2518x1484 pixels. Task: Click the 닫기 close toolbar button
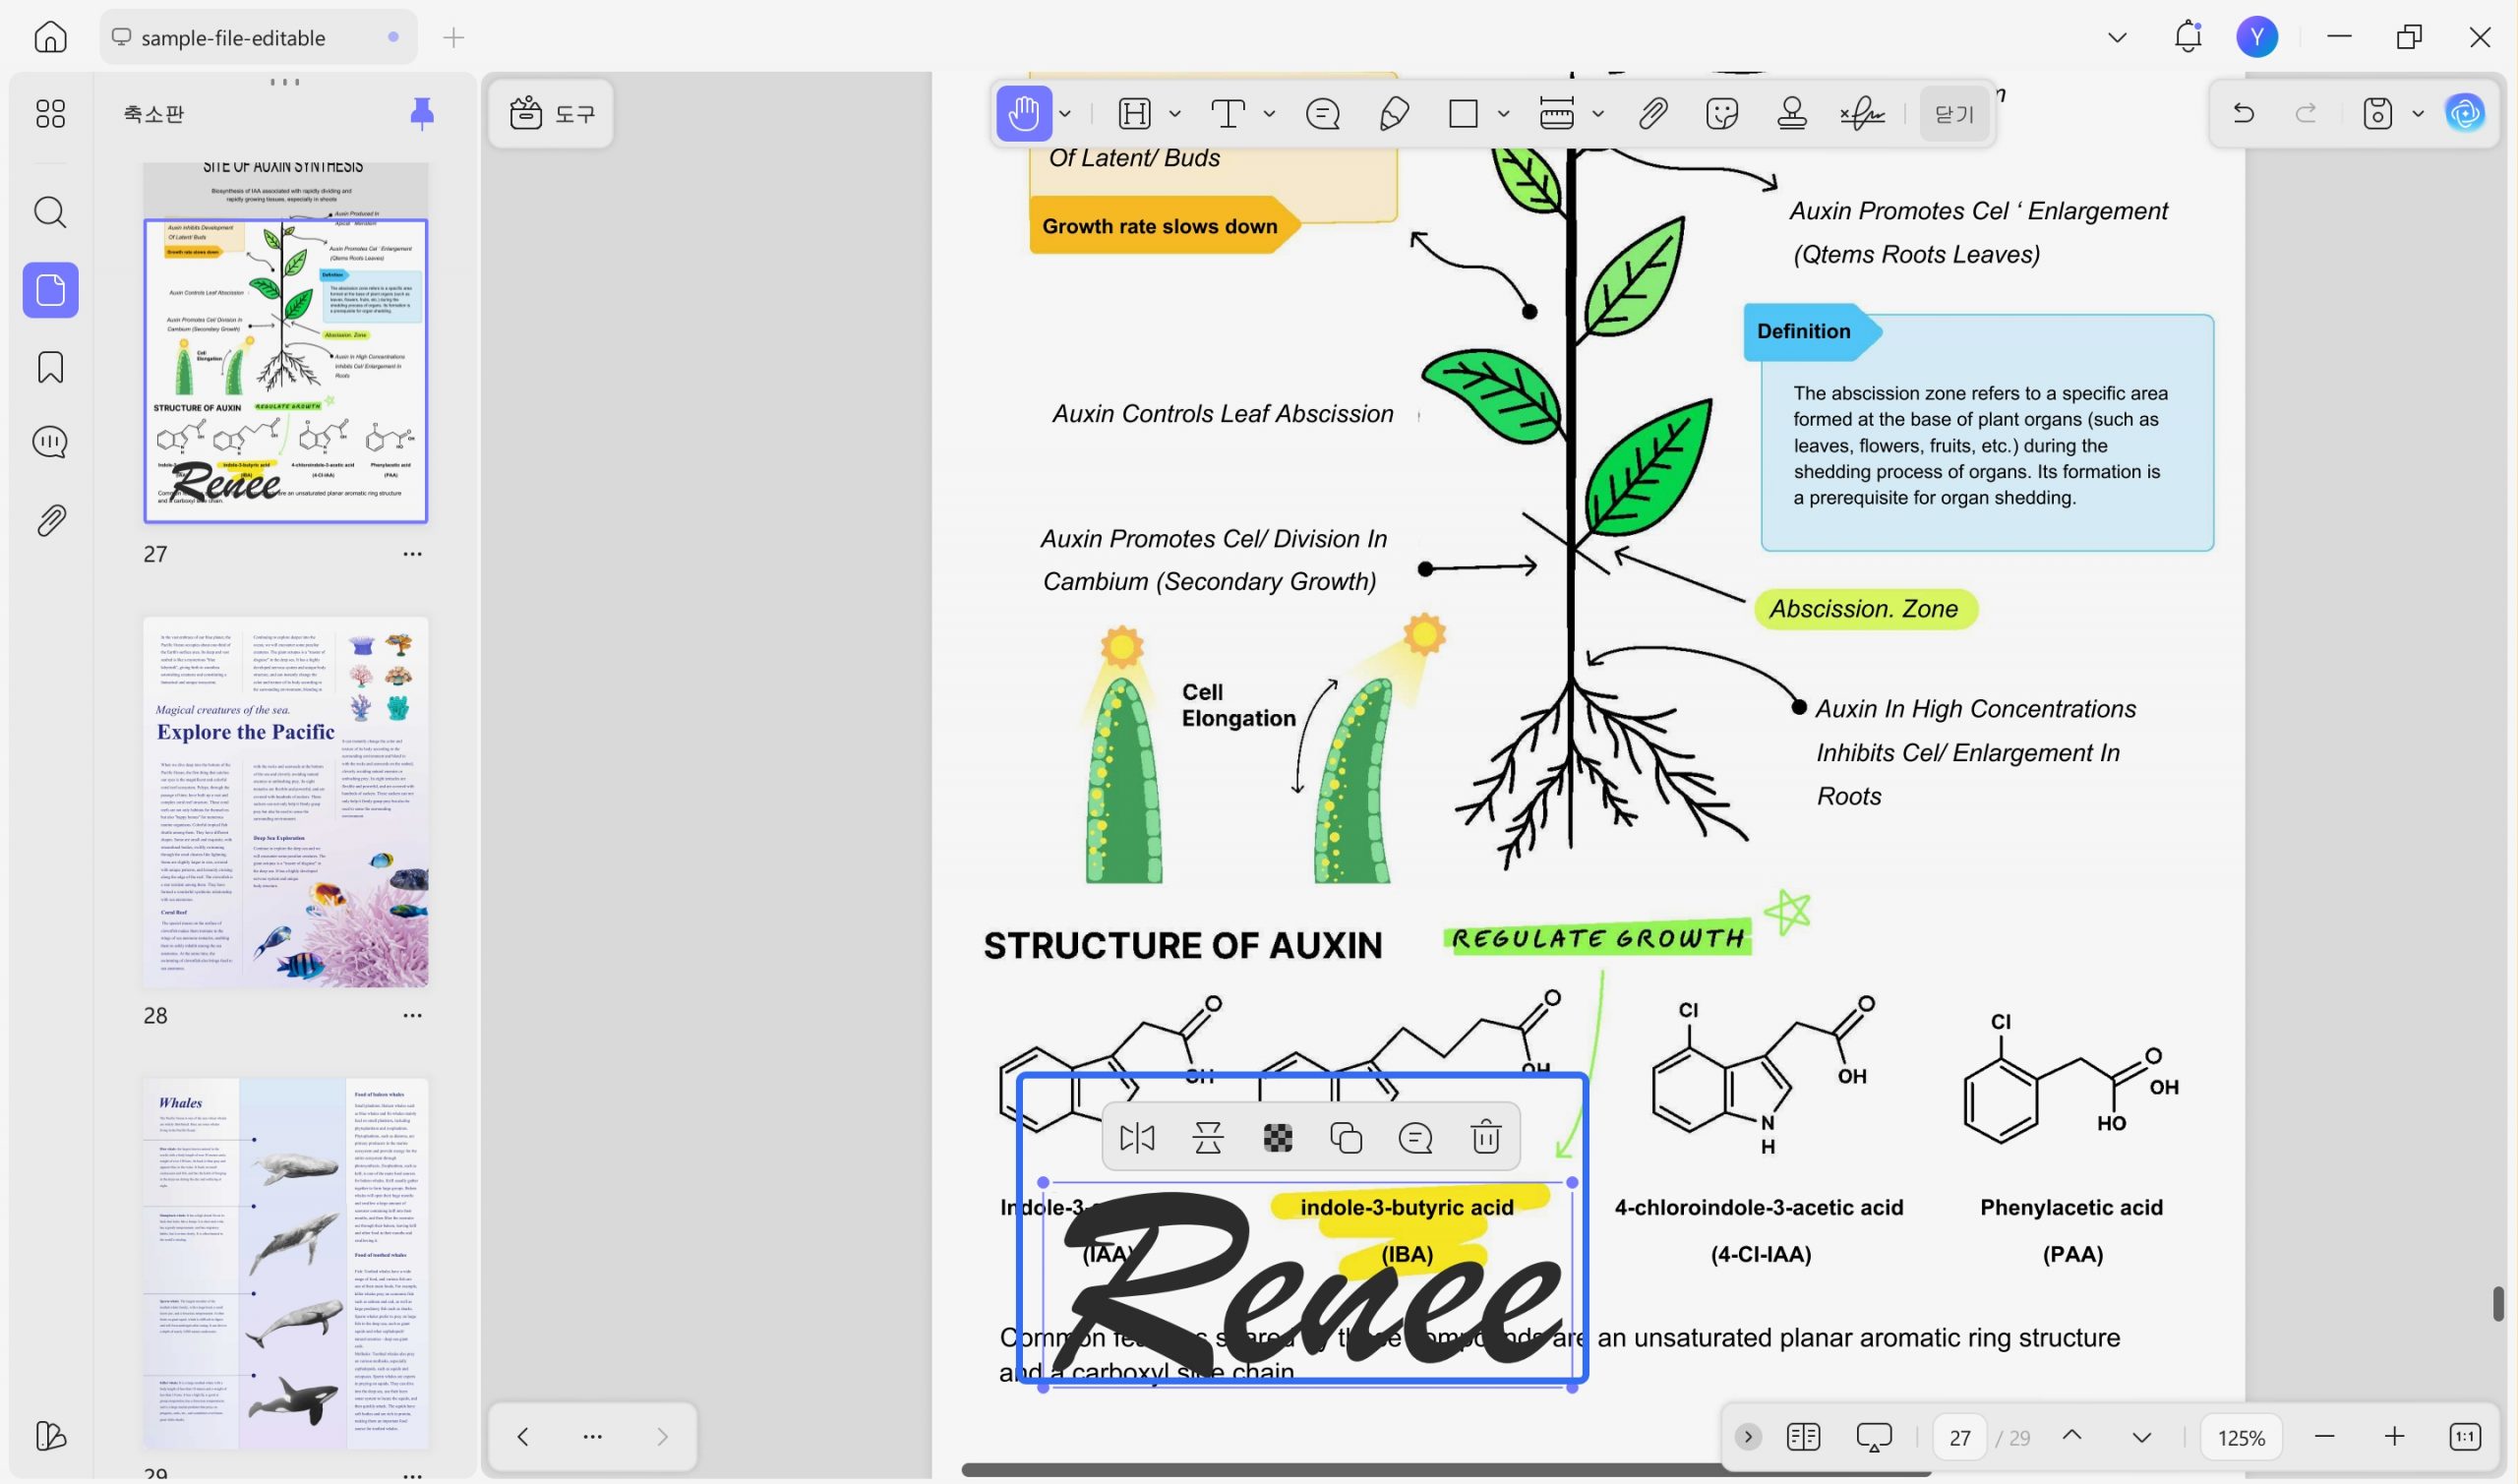[1954, 114]
